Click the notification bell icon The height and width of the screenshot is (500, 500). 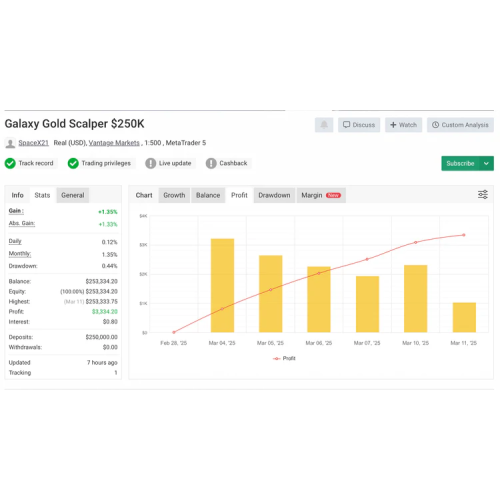(324, 125)
